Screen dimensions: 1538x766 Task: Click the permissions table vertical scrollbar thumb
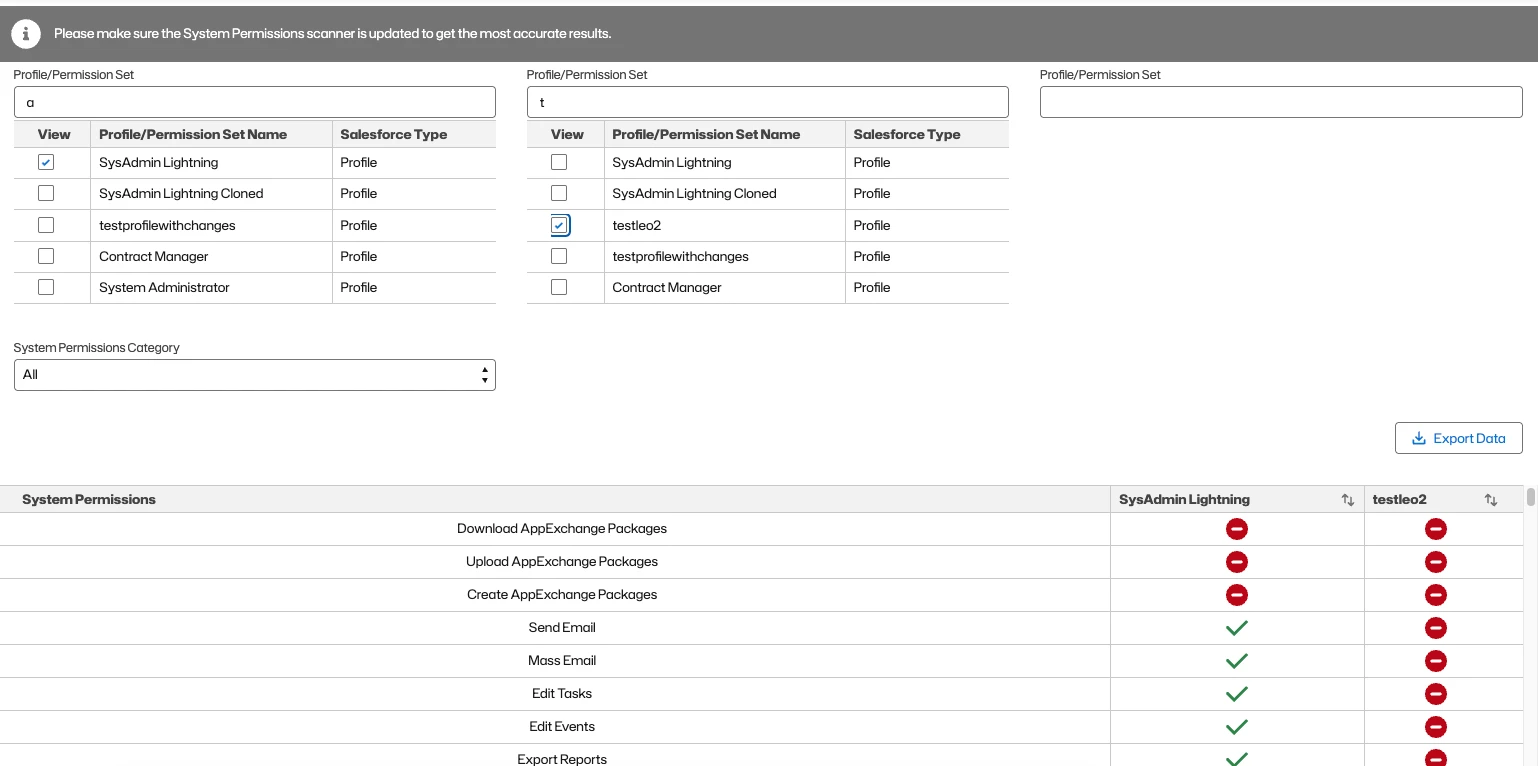[x=1530, y=498]
